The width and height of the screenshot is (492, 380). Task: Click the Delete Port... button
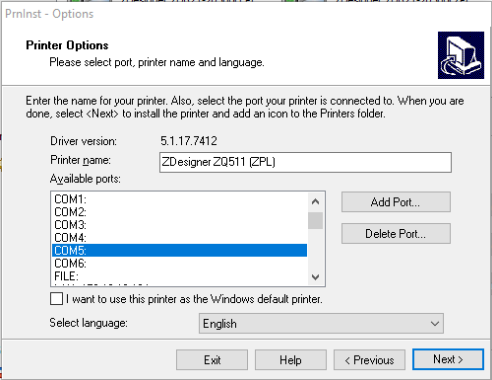click(x=396, y=234)
